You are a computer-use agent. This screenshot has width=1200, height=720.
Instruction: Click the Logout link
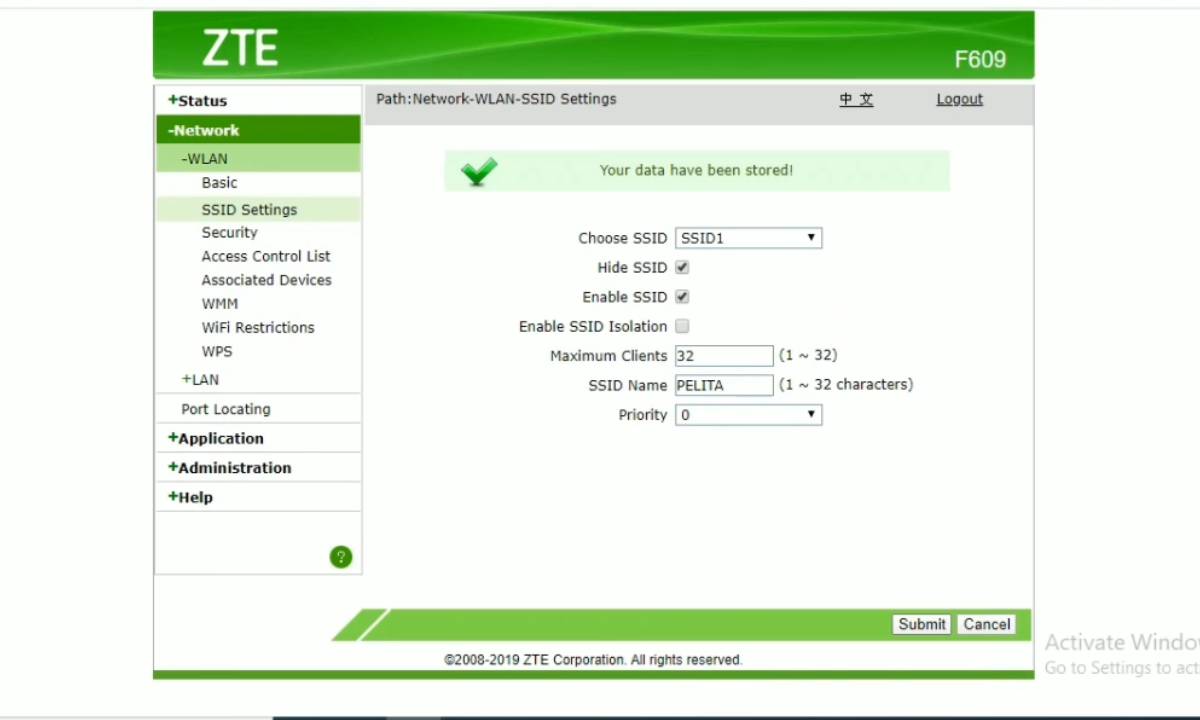[x=959, y=99]
